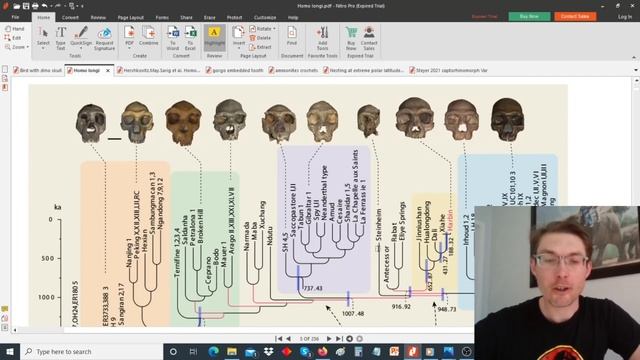Click the Undo arrow

click(x=44, y=6)
